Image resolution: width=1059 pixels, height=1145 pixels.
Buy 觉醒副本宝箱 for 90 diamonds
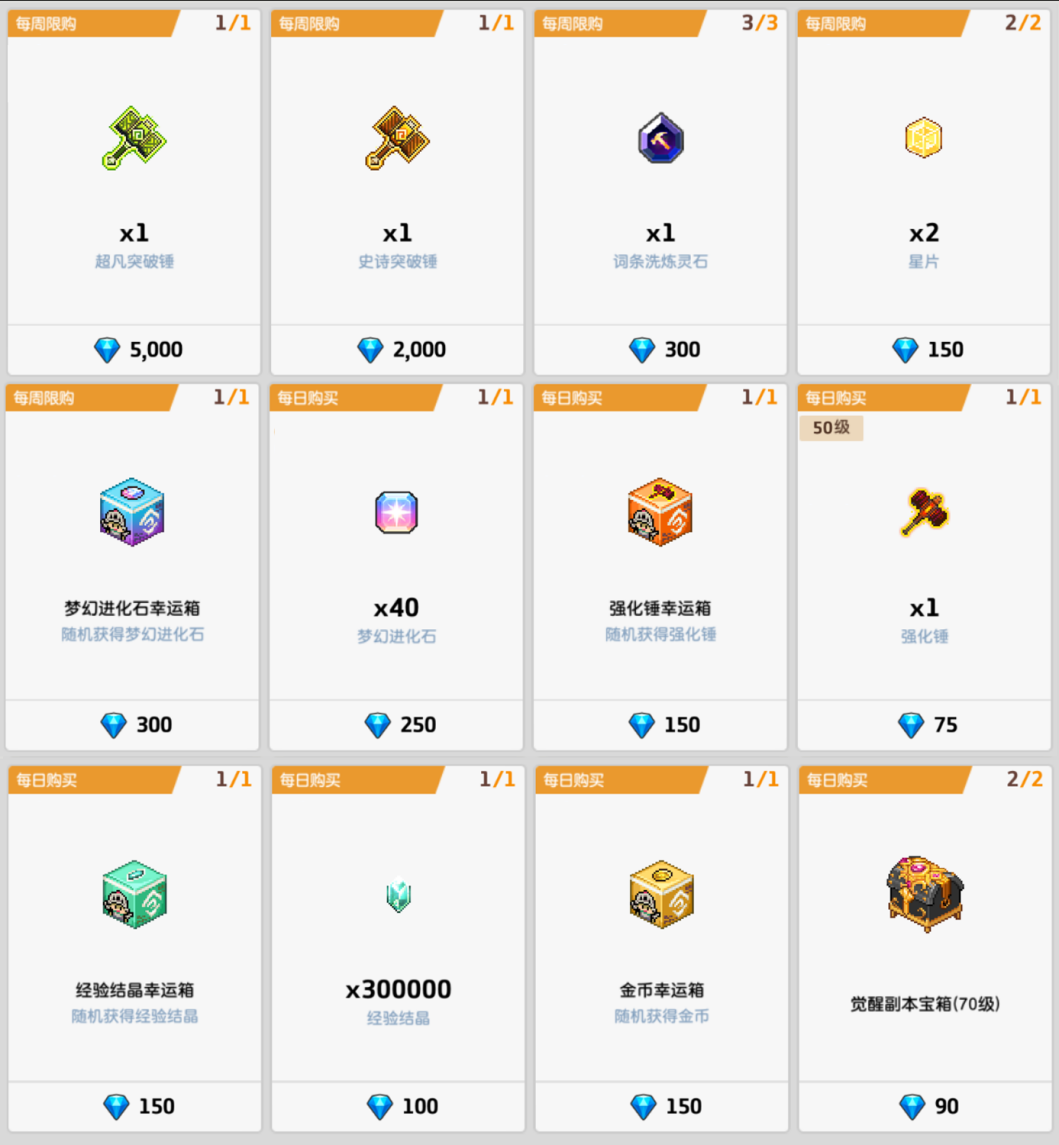925,1106
